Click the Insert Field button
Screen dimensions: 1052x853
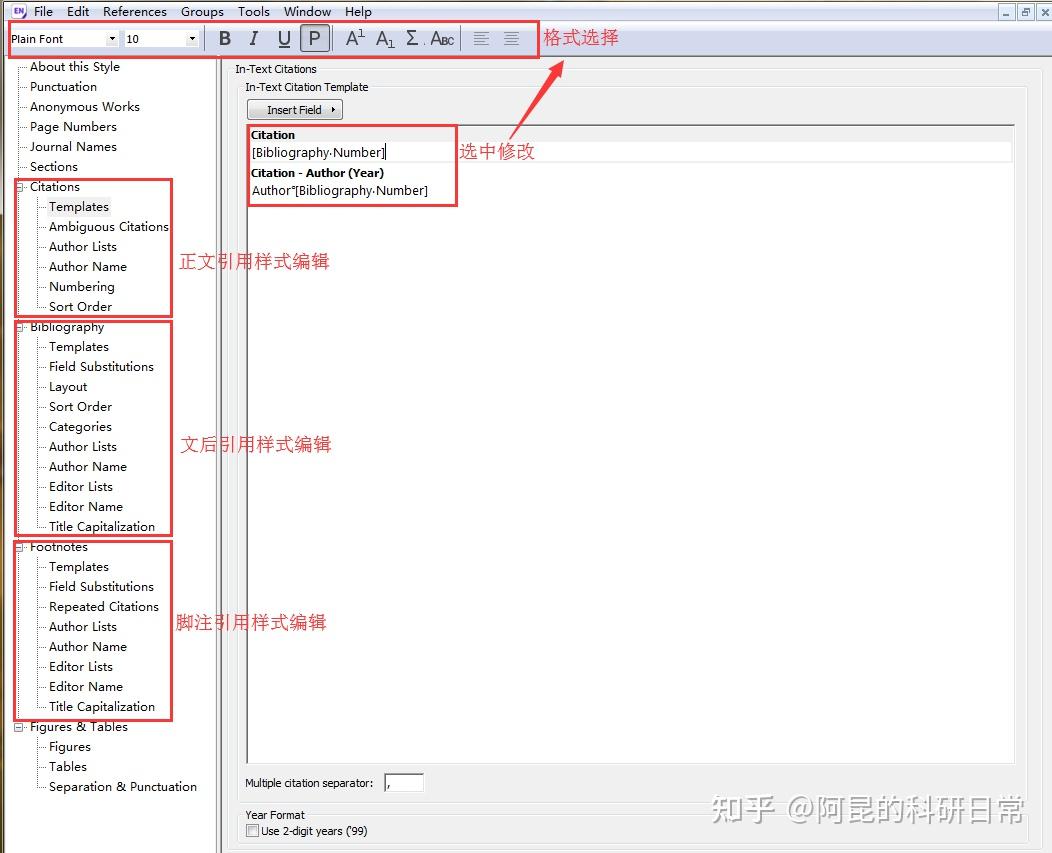pos(294,109)
